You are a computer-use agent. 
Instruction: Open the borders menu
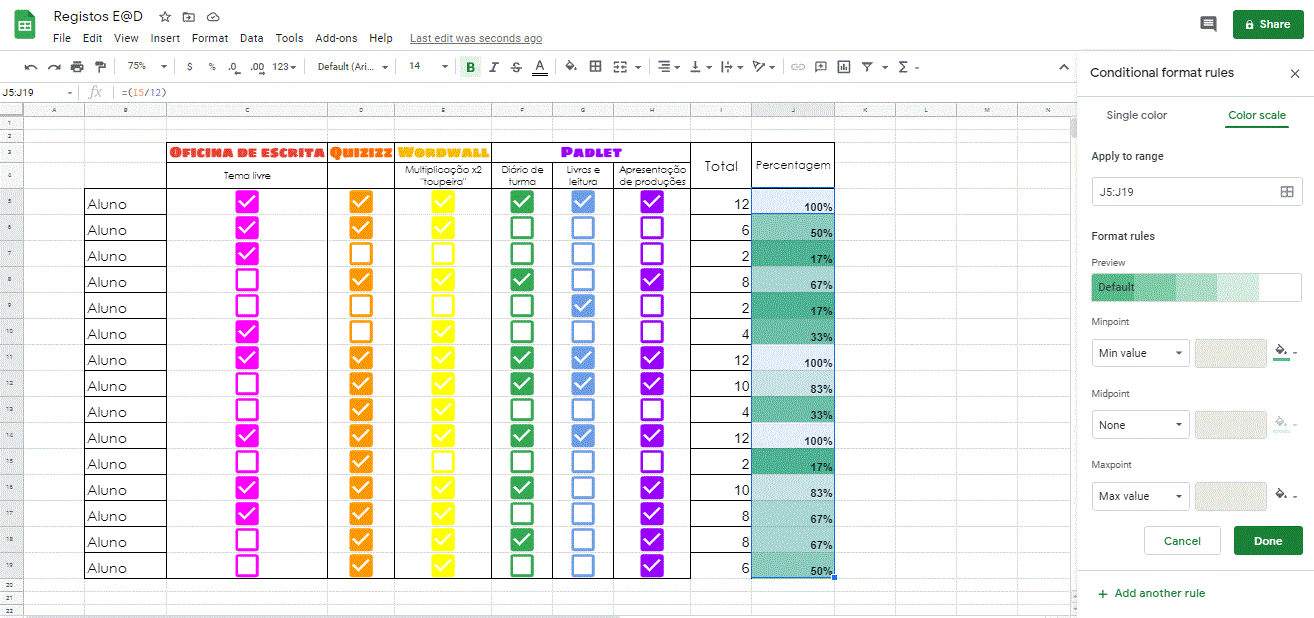click(x=596, y=67)
